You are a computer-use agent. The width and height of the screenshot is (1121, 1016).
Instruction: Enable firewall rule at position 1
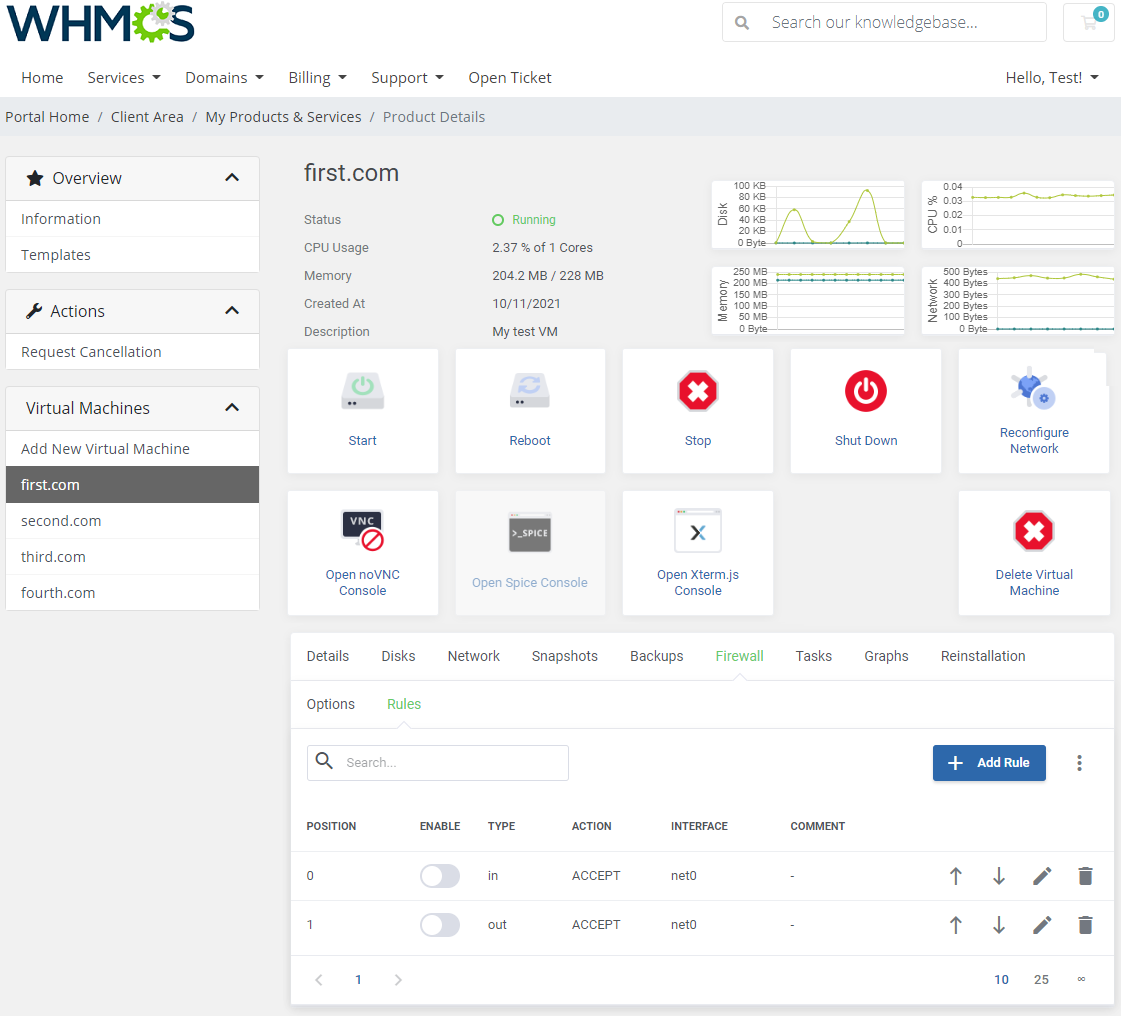(x=440, y=925)
